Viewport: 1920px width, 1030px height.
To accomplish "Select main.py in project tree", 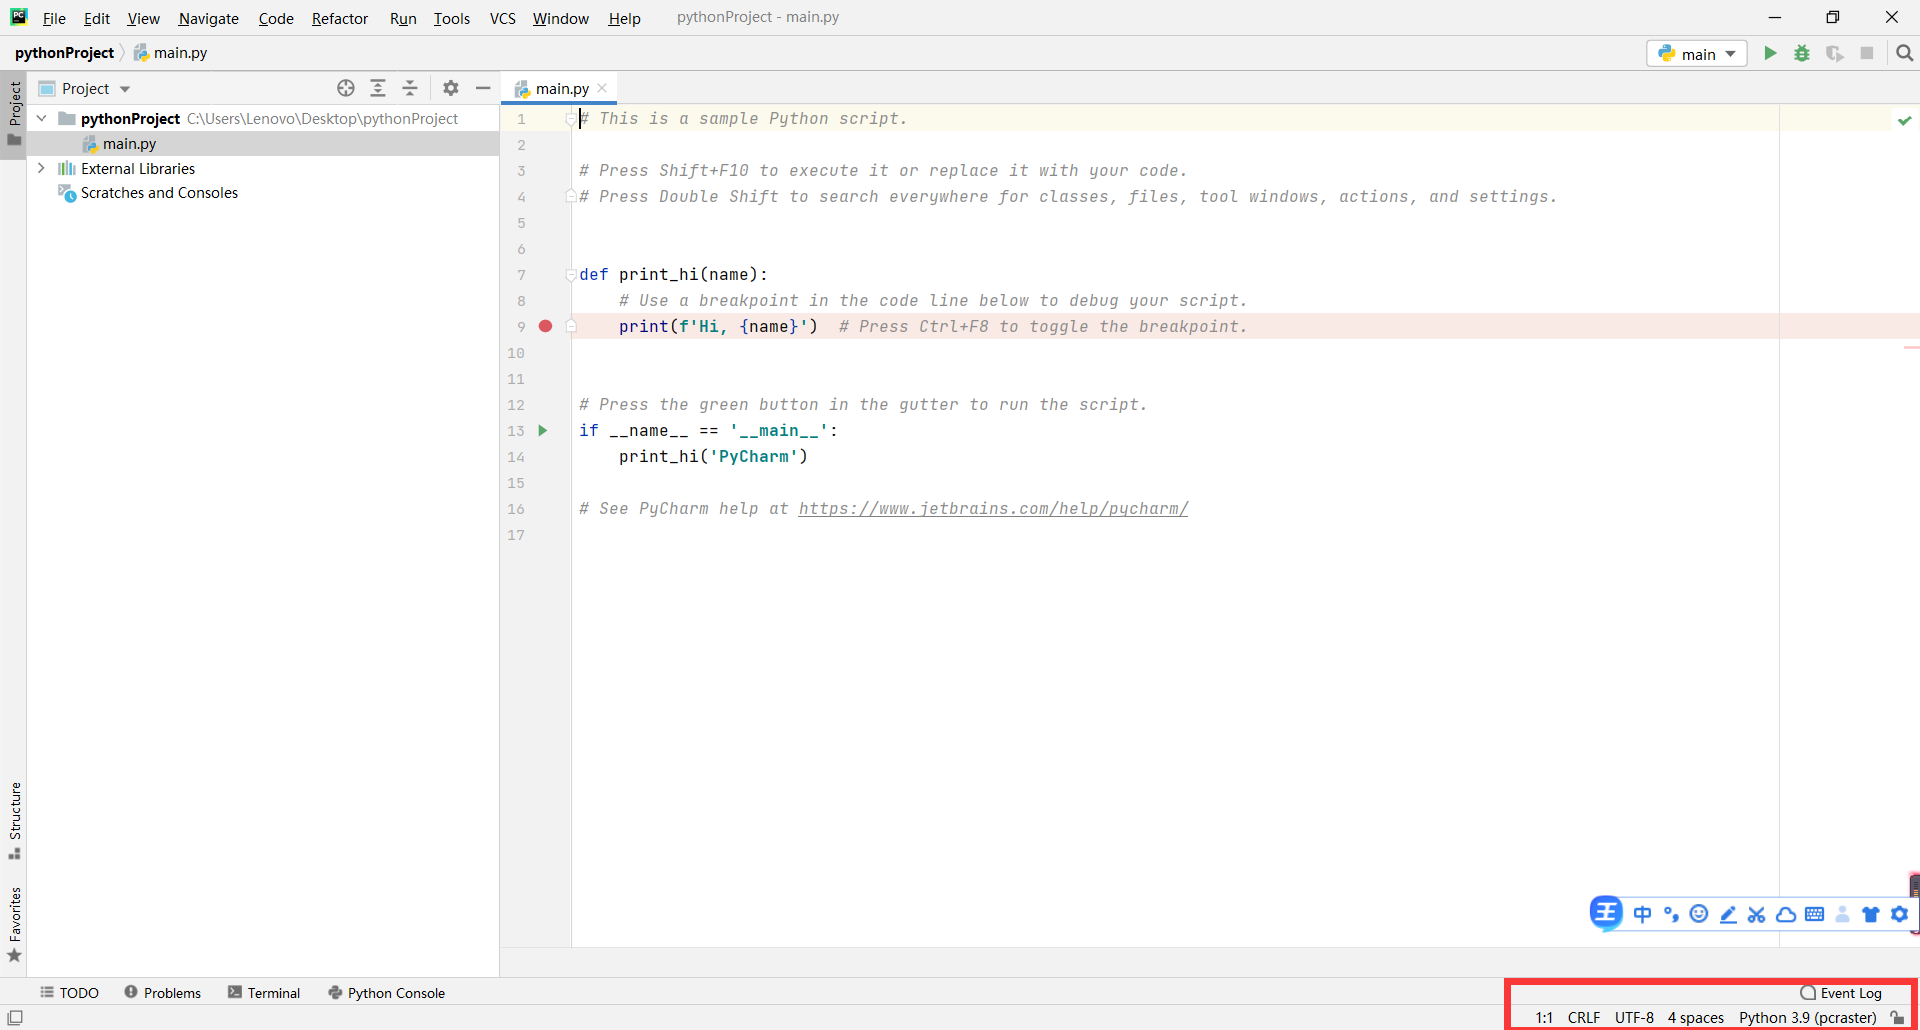I will tap(129, 143).
